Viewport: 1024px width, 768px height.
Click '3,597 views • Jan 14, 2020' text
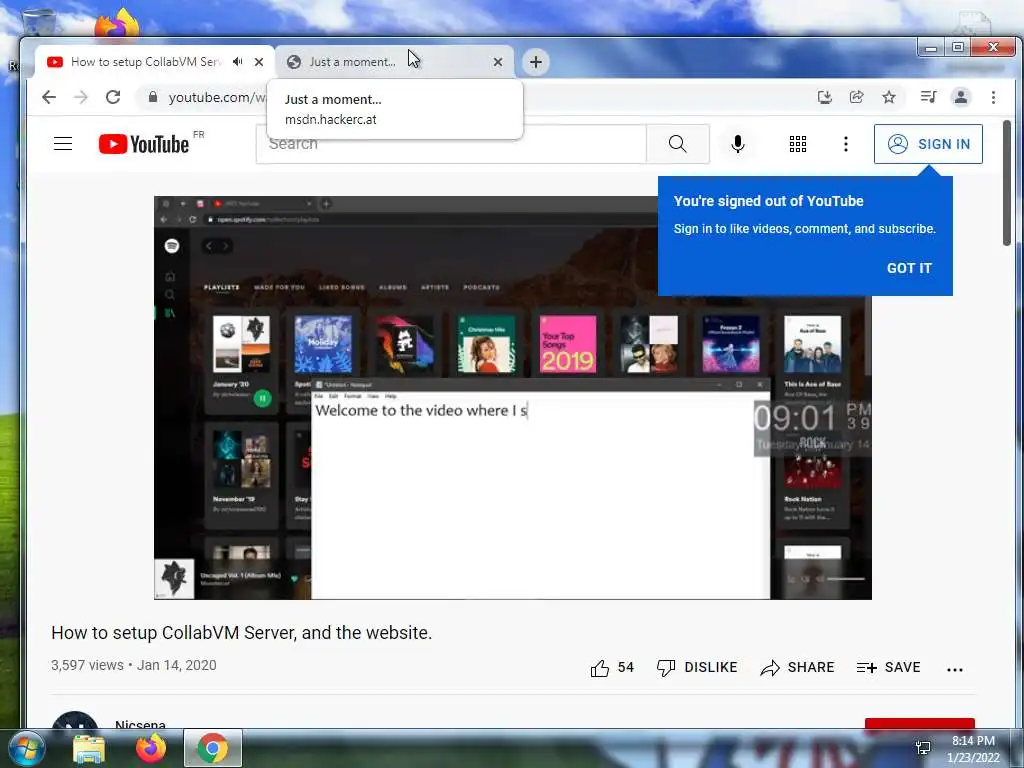click(x=134, y=665)
